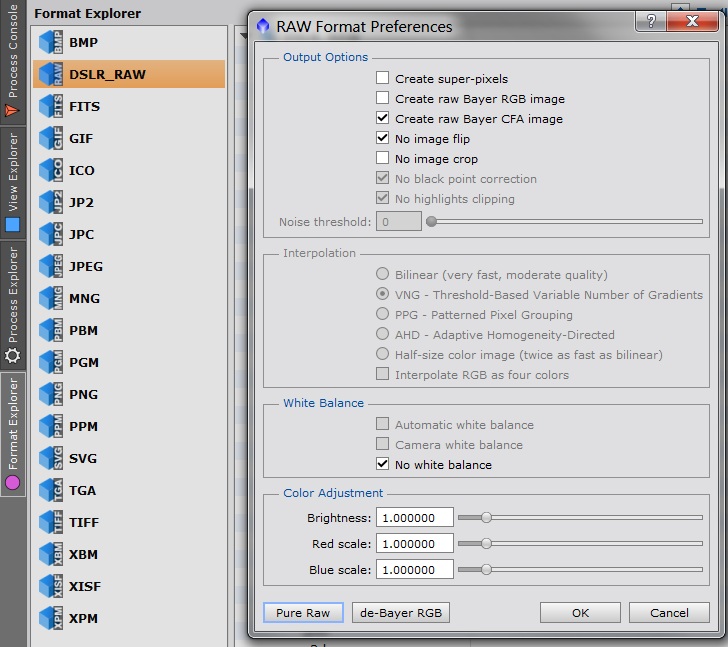
Task: Toggle No highlights clipping checkbox
Action: click(382, 198)
